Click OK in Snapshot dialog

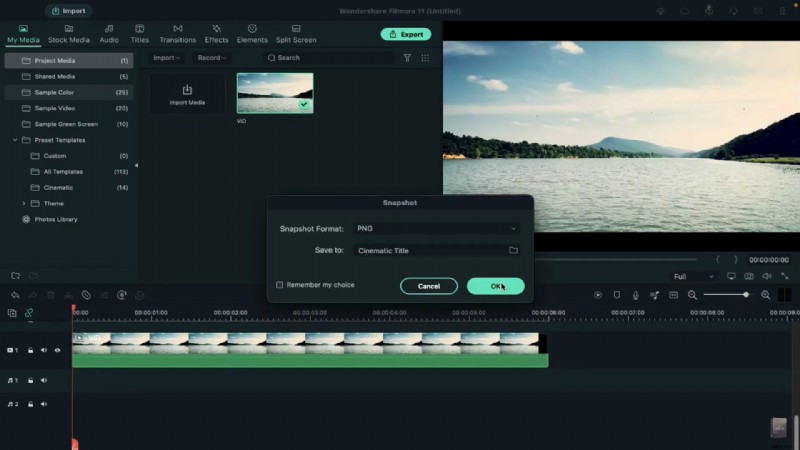click(x=495, y=286)
